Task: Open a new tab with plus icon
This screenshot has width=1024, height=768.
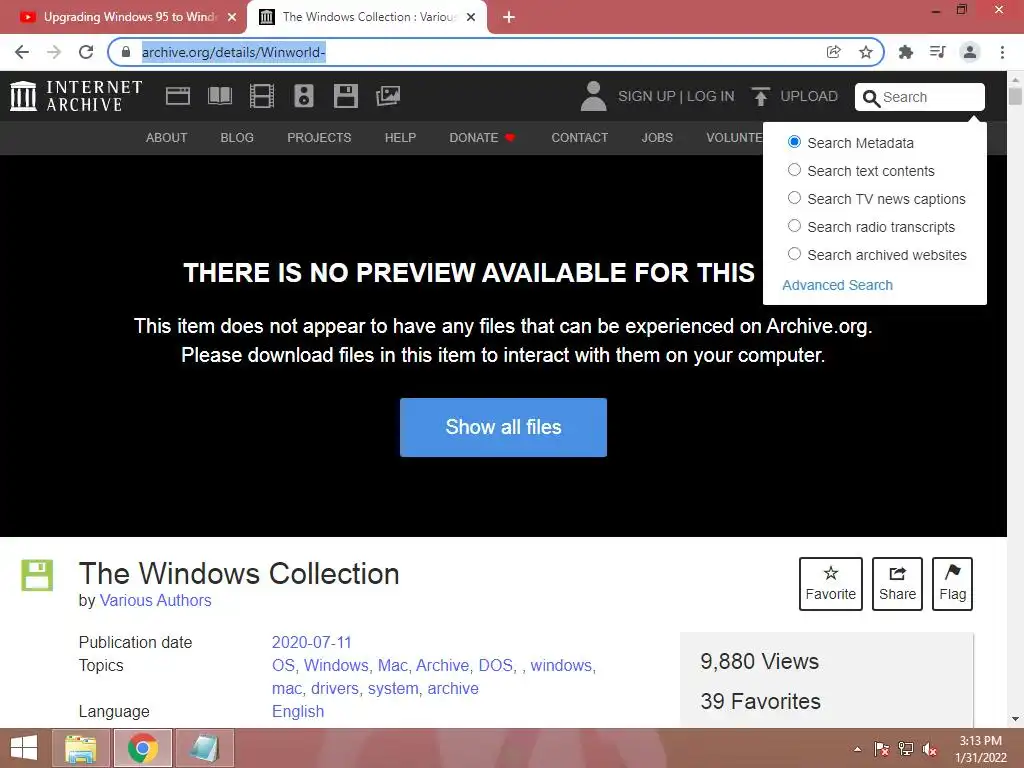Action: [x=509, y=17]
